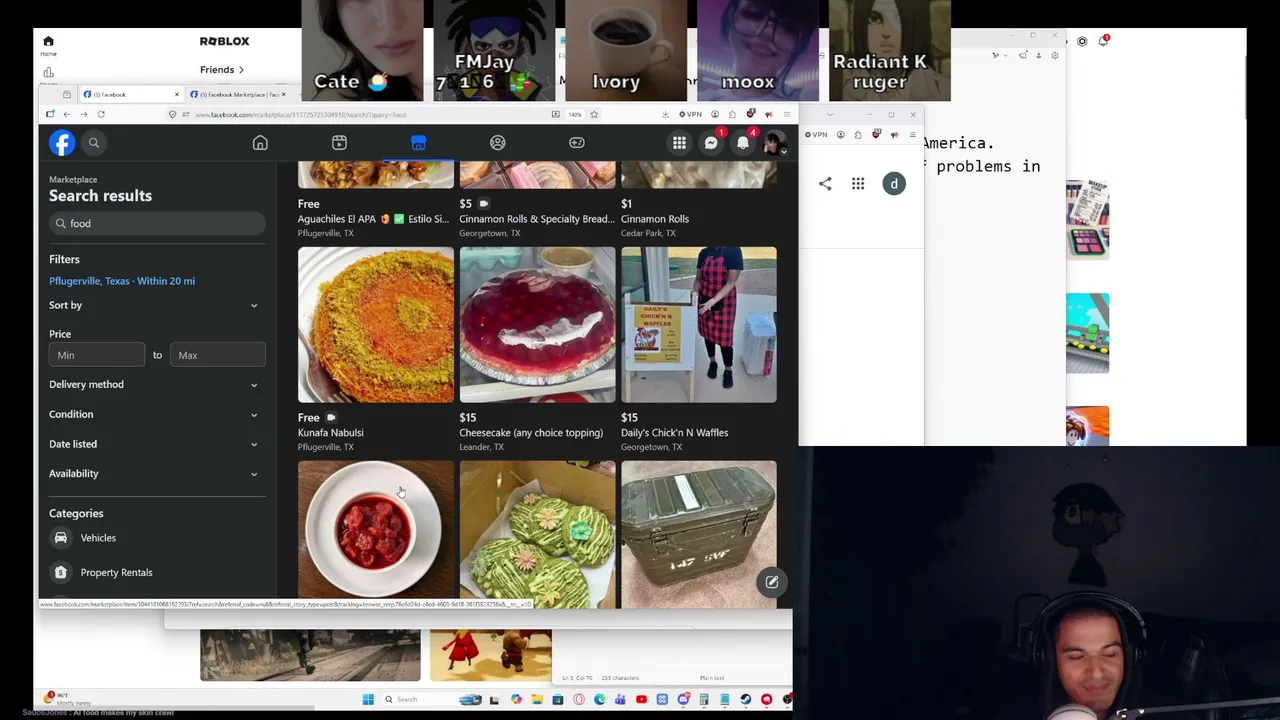
Task: Open the Facebook Groups icon
Action: [x=497, y=143]
